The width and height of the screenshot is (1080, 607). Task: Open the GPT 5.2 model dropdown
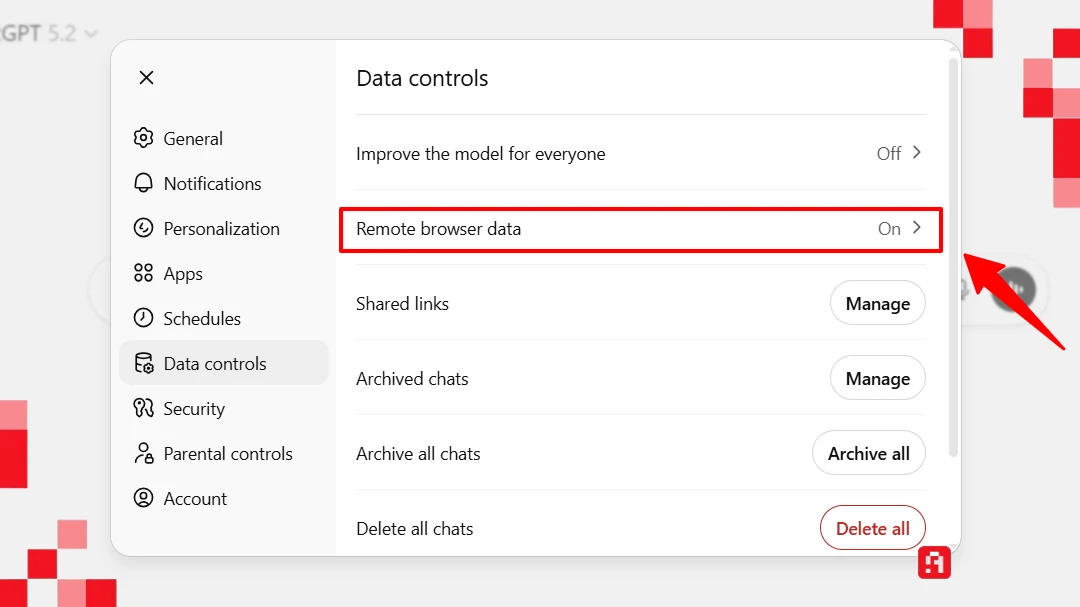point(50,33)
